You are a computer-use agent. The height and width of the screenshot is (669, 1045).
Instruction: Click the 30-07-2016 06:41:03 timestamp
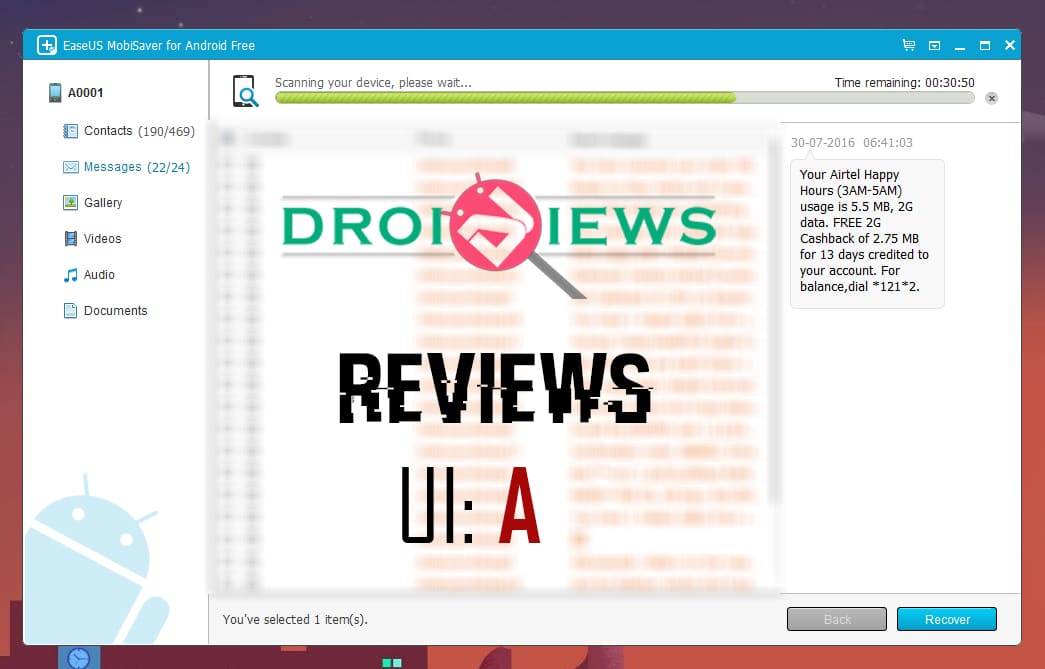click(x=852, y=143)
